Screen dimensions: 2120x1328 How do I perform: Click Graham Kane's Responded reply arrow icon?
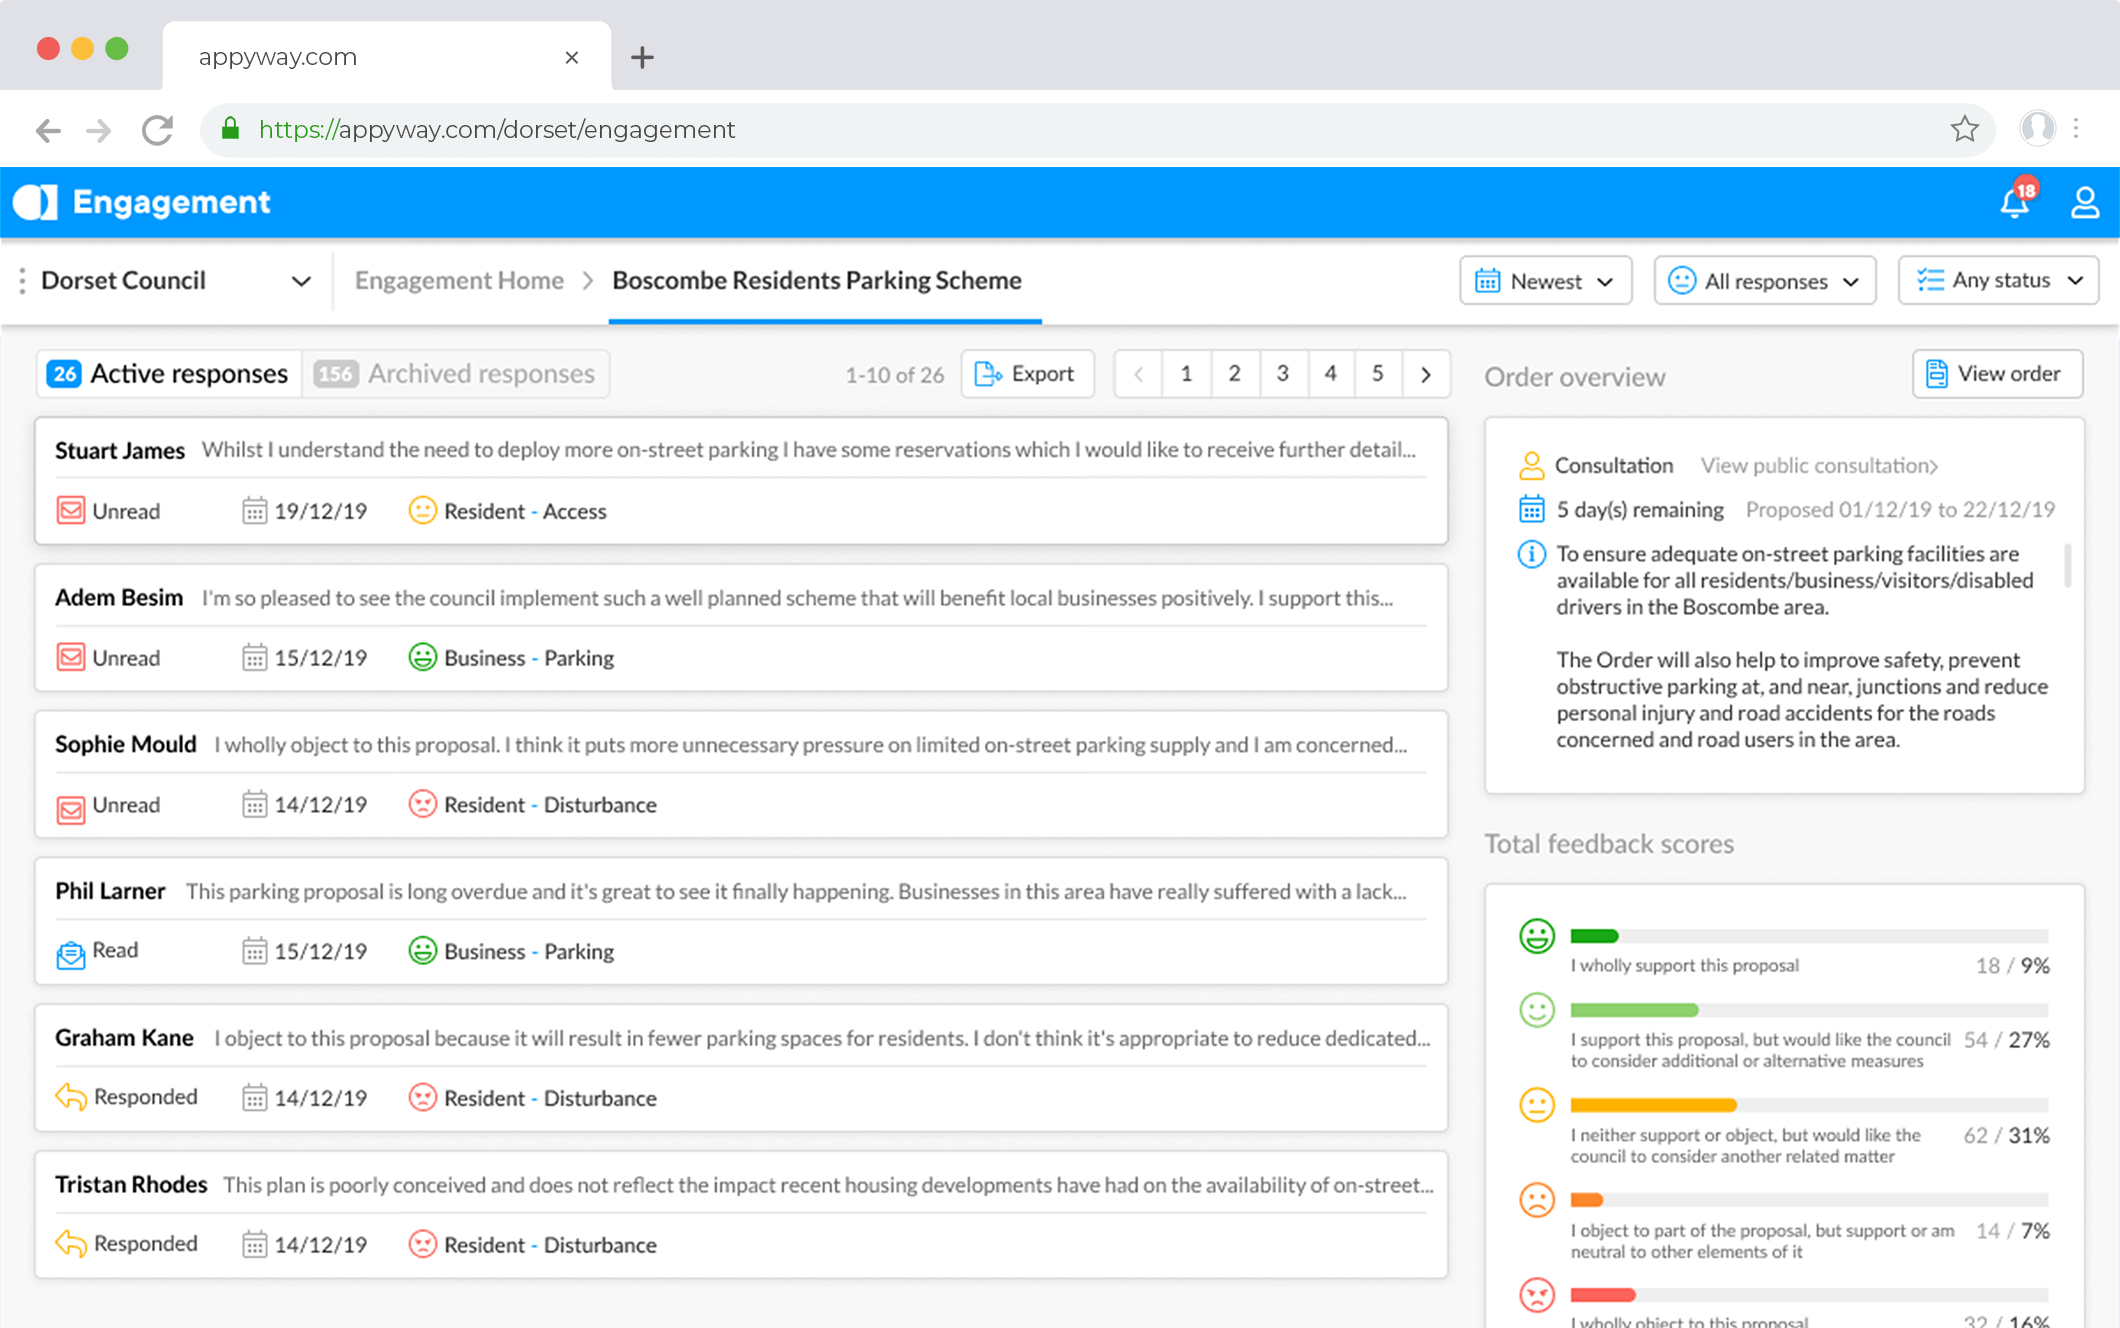click(70, 1097)
